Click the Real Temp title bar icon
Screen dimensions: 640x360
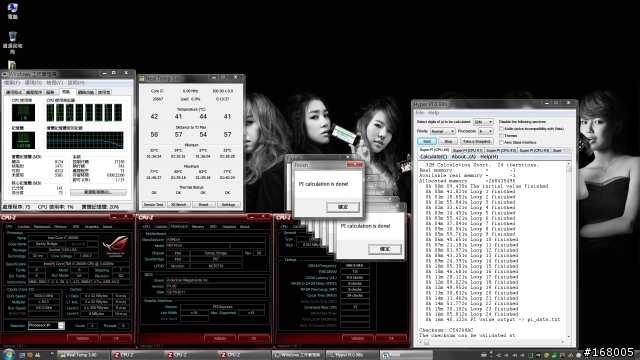click(x=142, y=78)
